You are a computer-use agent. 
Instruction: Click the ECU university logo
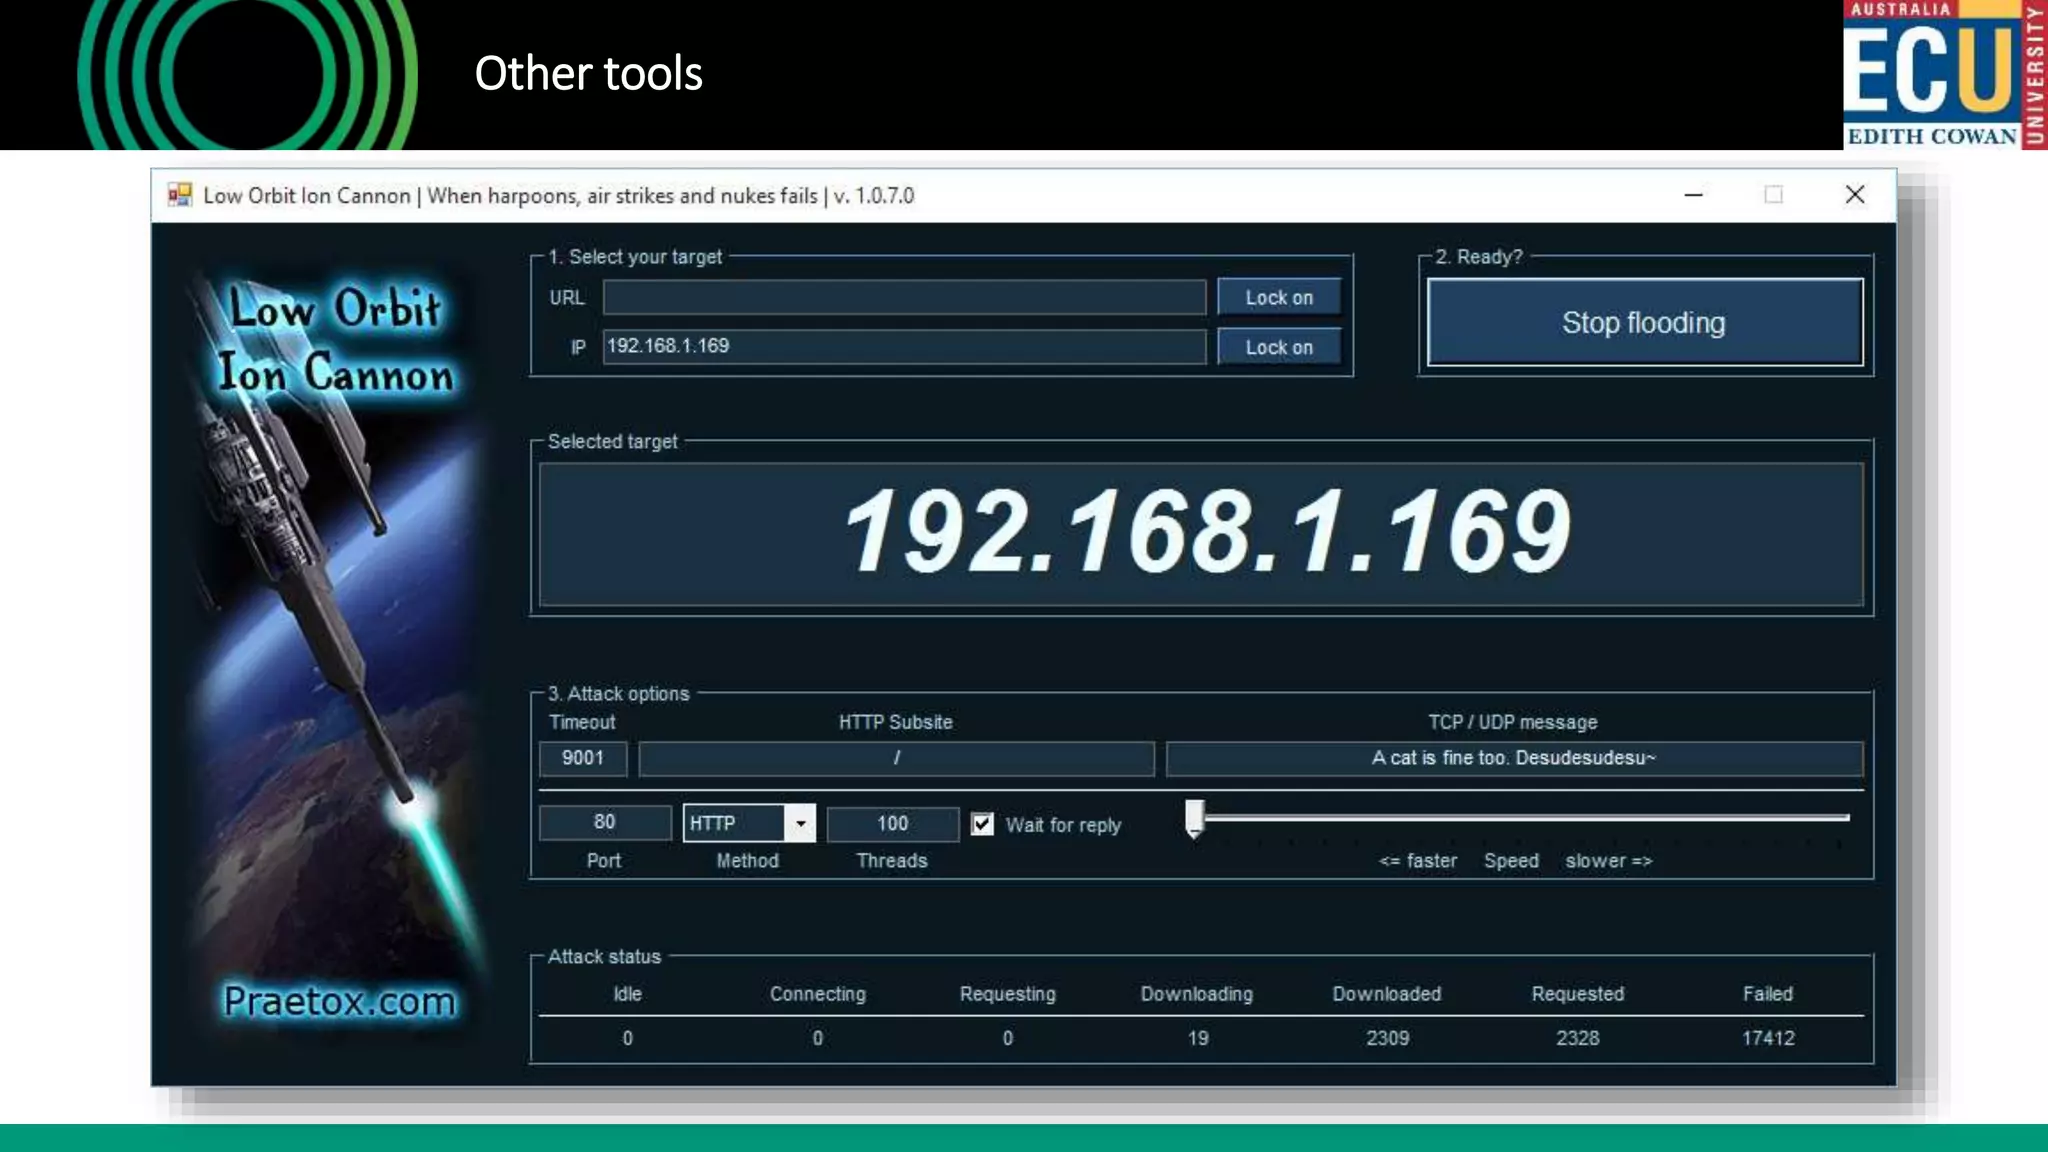(1943, 75)
